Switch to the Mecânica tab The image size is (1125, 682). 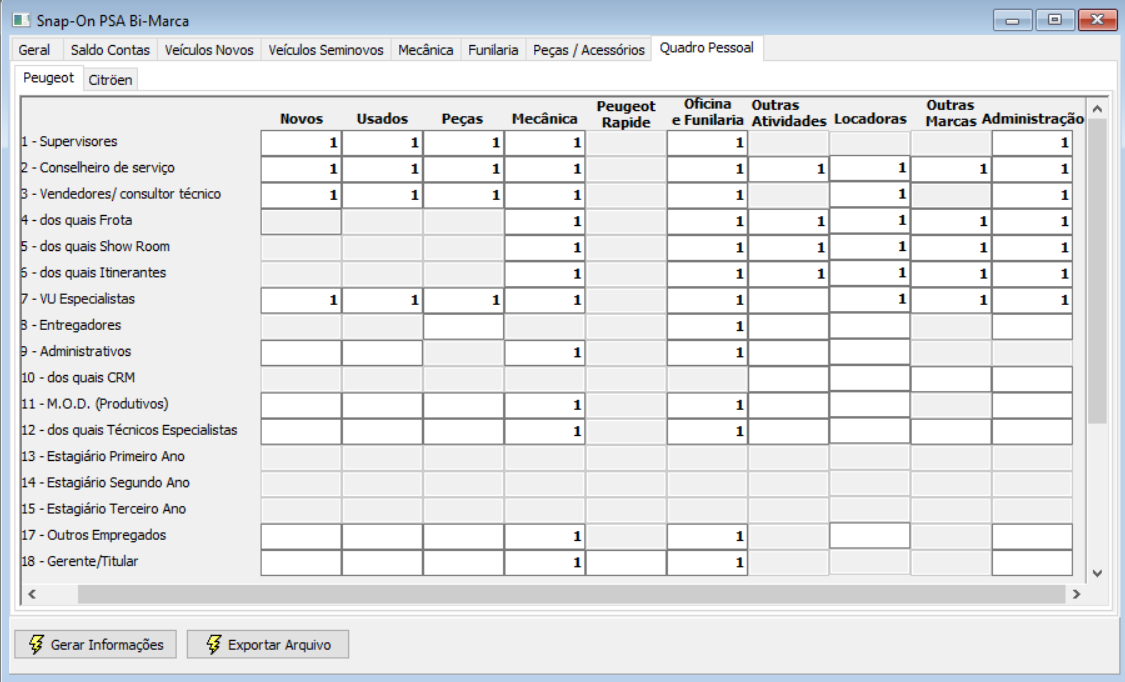click(x=425, y=49)
